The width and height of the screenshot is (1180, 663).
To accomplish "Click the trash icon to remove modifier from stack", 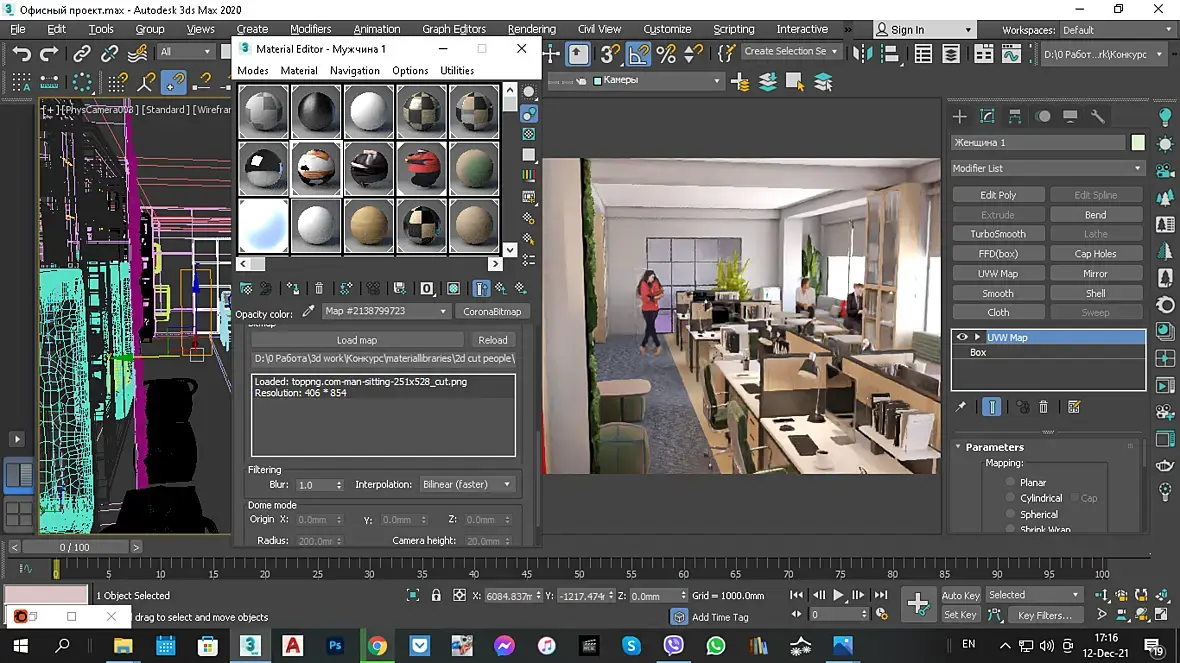I will pos(1043,407).
